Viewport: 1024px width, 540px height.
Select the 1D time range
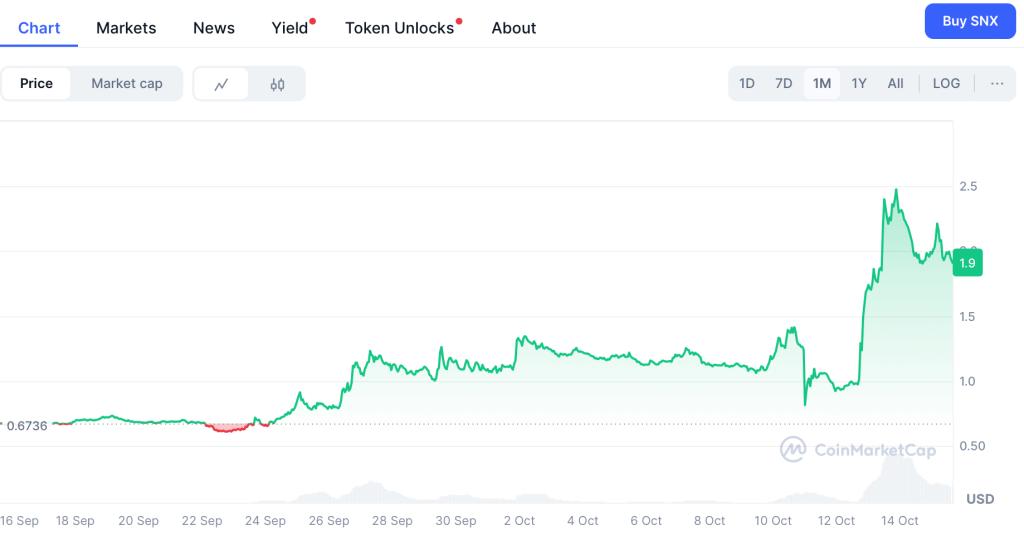point(747,83)
